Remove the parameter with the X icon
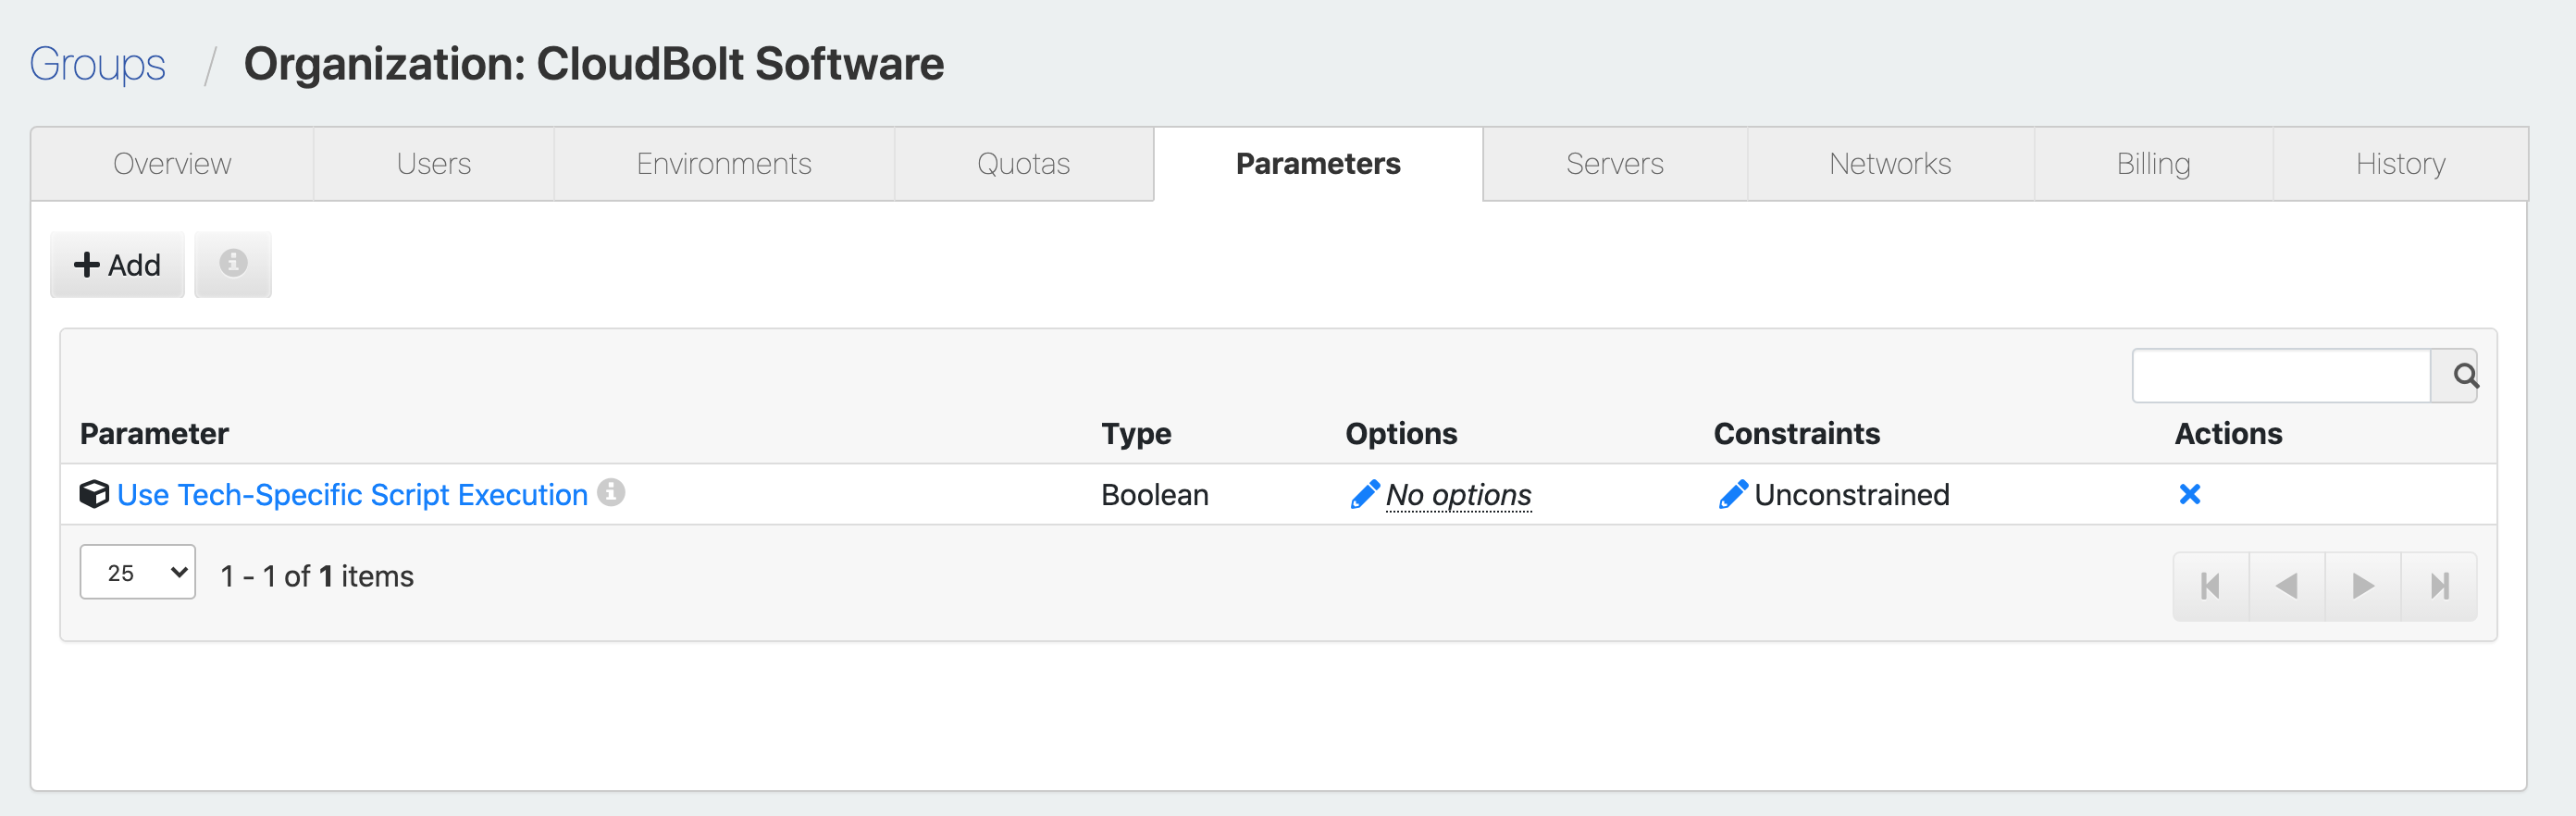This screenshot has height=816, width=2576. point(2189,494)
